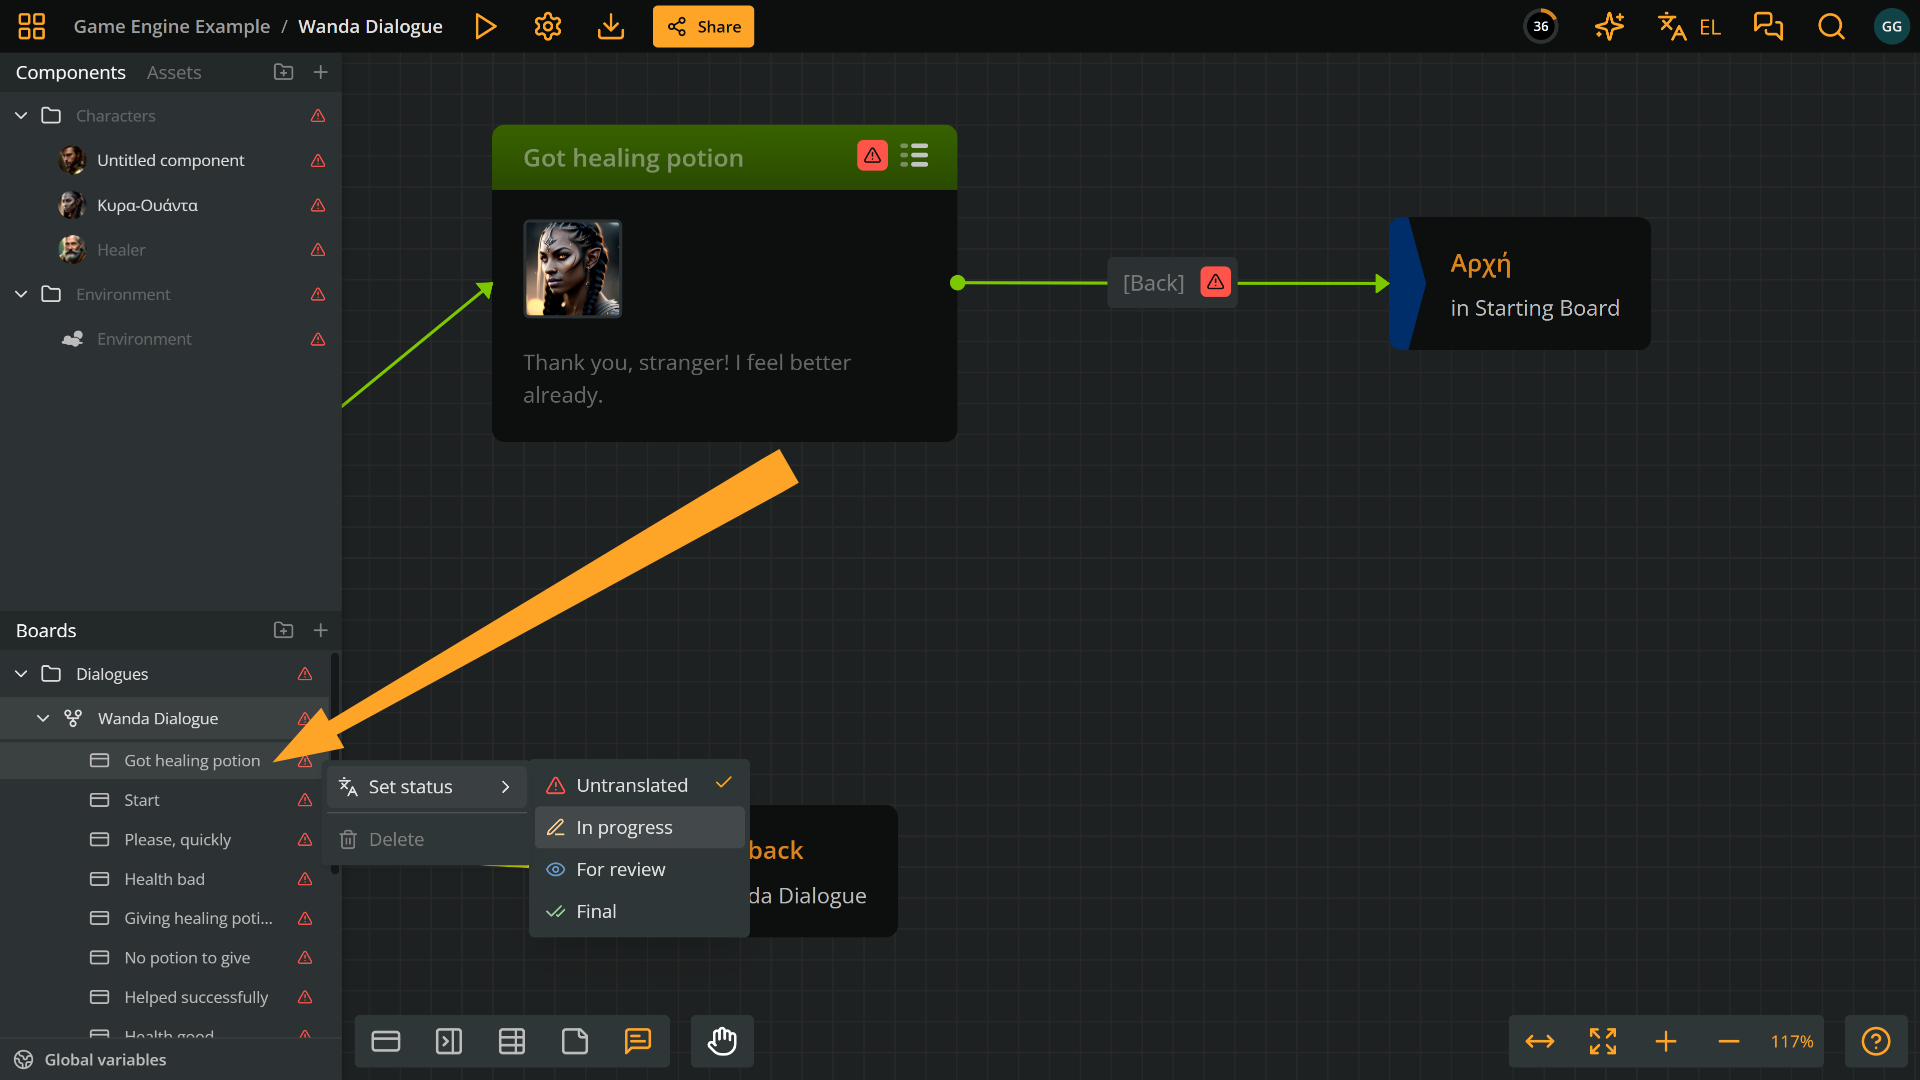Click the fit-to-screen zoom icon
Viewport: 1920px width, 1080px height.
tap(1603, 1042)
